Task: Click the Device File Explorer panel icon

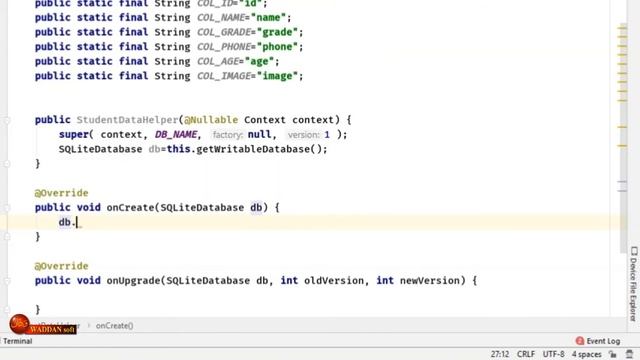Action: pyautogui.click(x=634, y=251)
